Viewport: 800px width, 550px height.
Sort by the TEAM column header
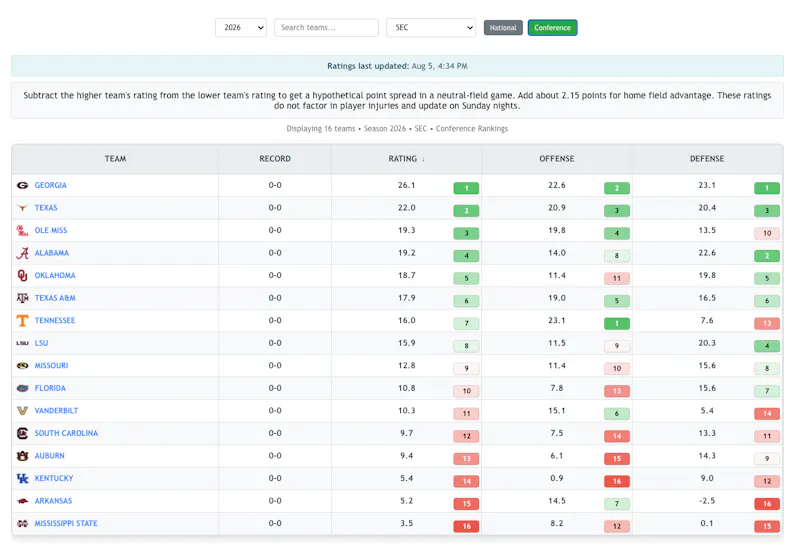pos(115,159)
